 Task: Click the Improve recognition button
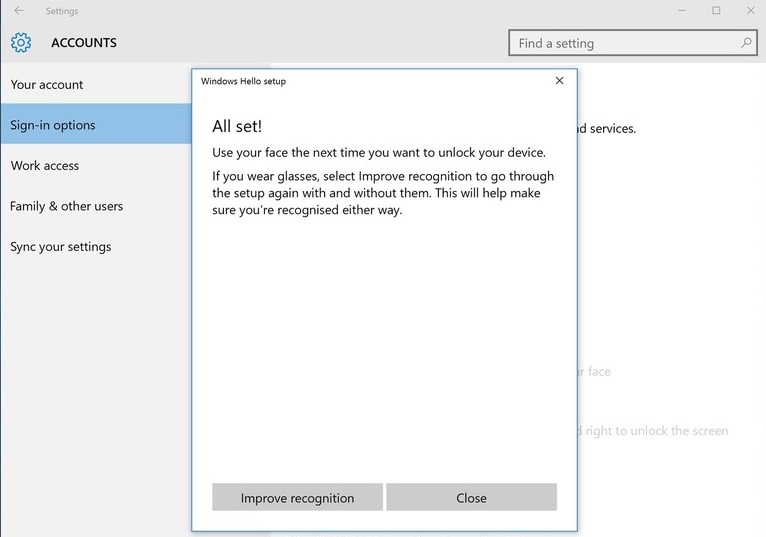297,497
